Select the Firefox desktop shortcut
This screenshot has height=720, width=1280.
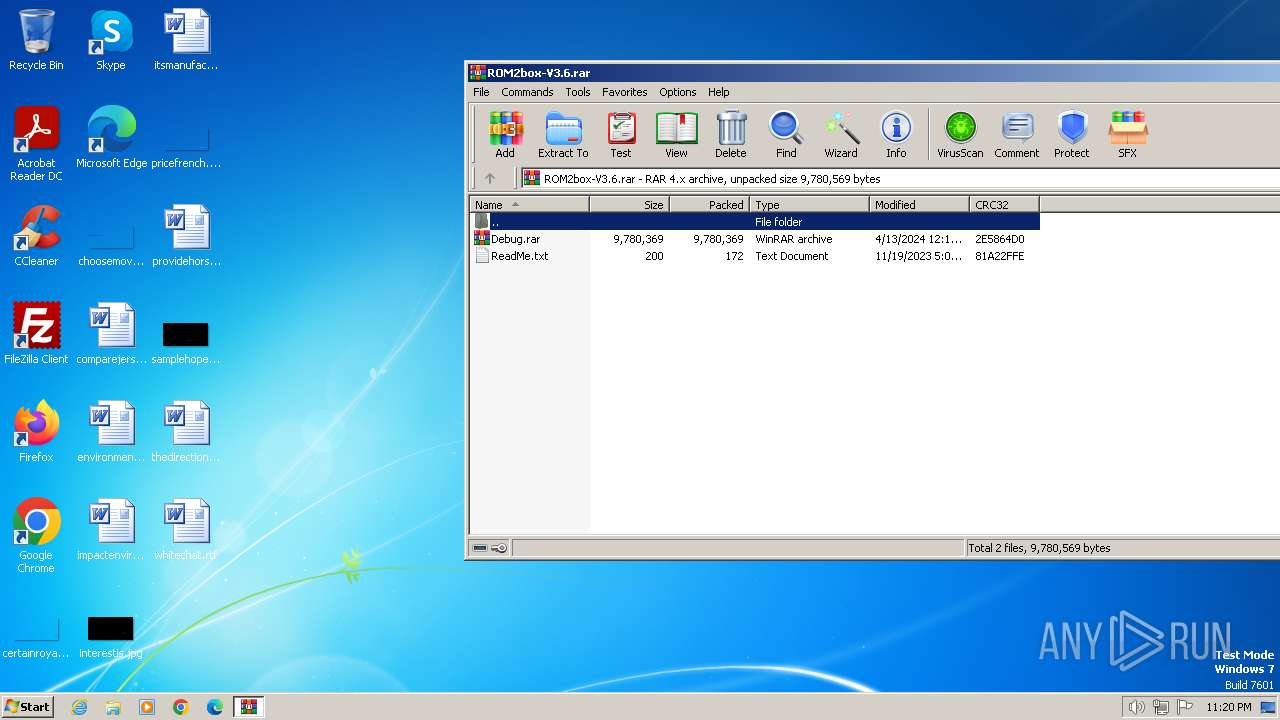tap(36, 432)
